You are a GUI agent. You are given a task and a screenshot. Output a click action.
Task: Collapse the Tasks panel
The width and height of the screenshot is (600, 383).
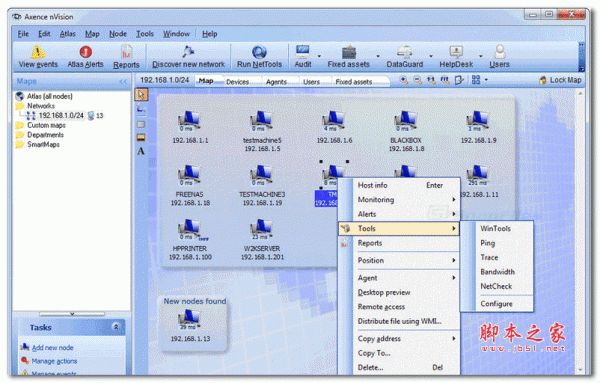[116, 327]
